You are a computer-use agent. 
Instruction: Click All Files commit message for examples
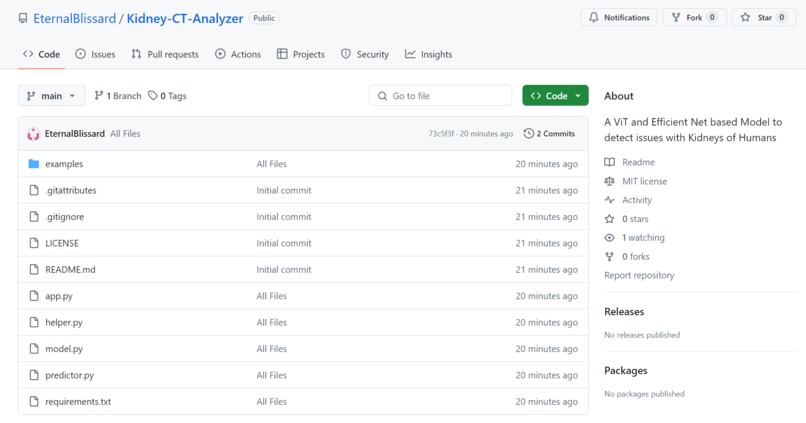pyautogui.click(x=271, y=164)
